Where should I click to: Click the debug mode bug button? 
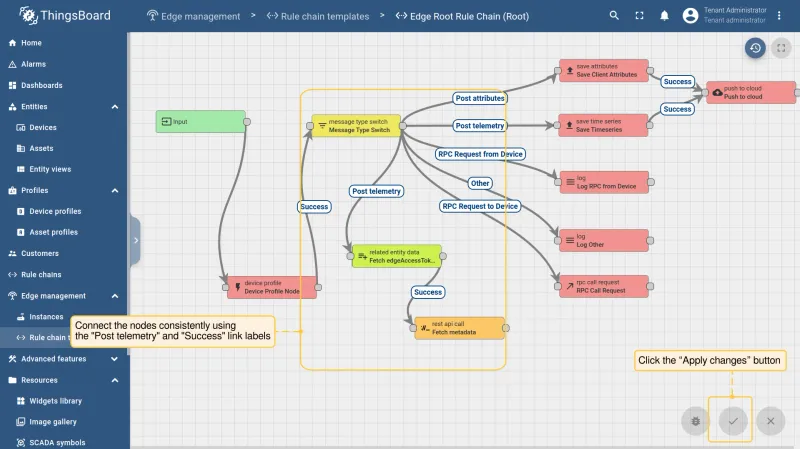point(695,421)
